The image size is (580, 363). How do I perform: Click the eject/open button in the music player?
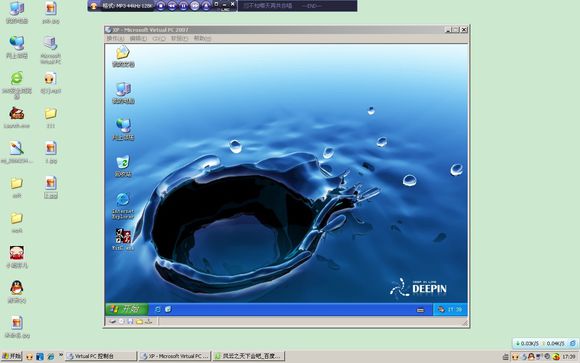click(x=206, y=6)
